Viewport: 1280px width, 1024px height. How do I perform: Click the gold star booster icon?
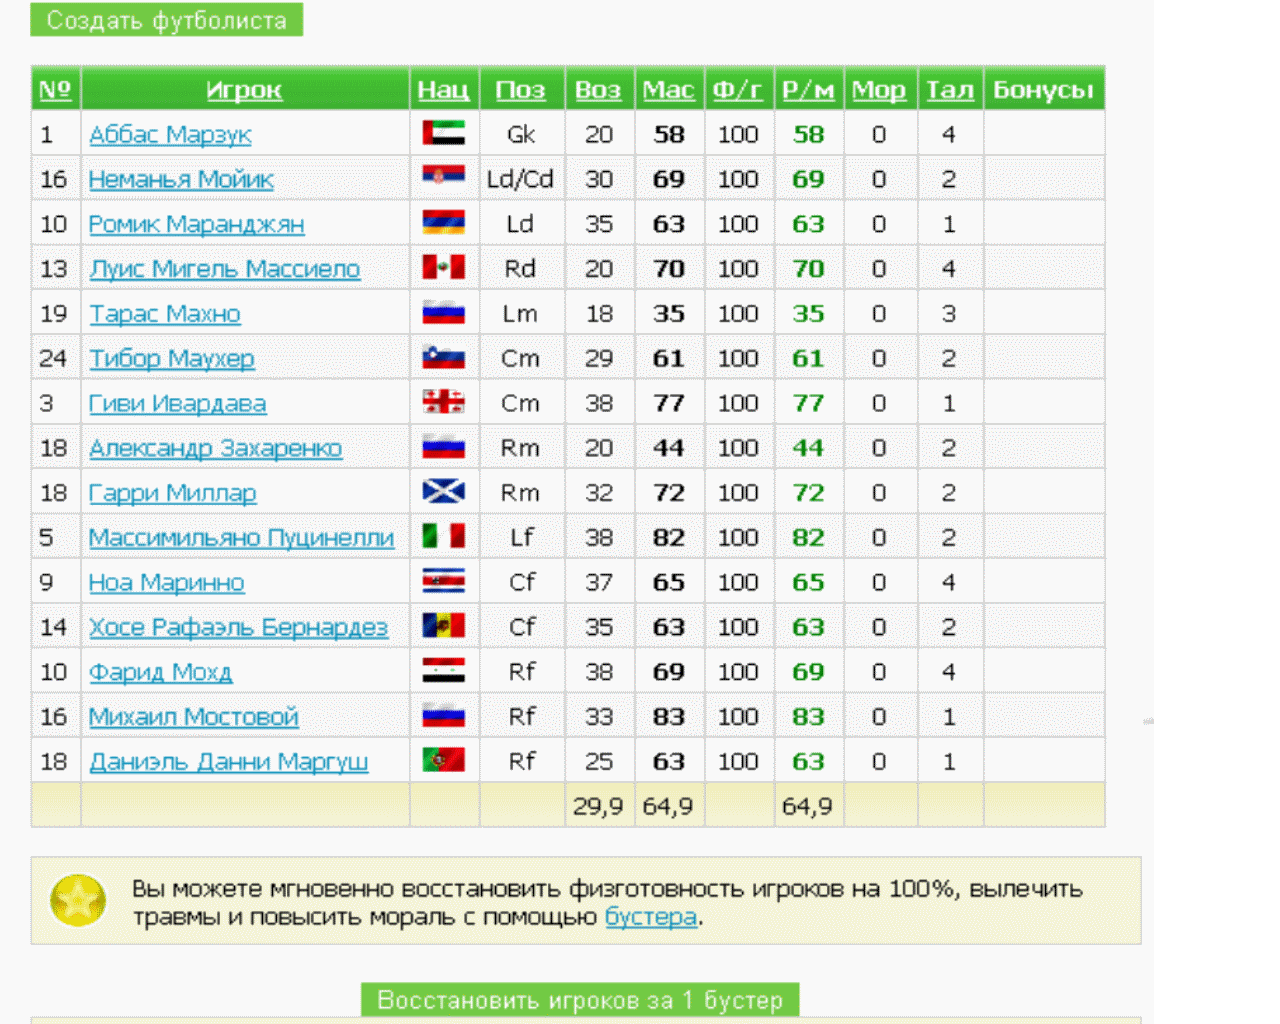(x=78, y=900)
